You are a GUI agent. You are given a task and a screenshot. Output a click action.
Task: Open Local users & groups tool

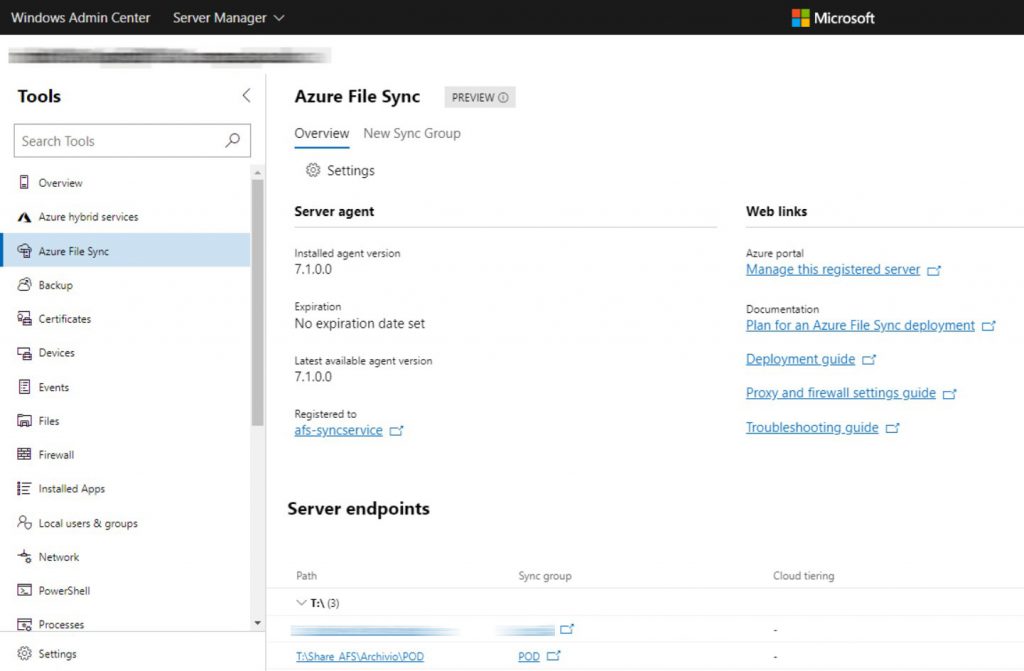pyautogui.click(x=88, y=523)
